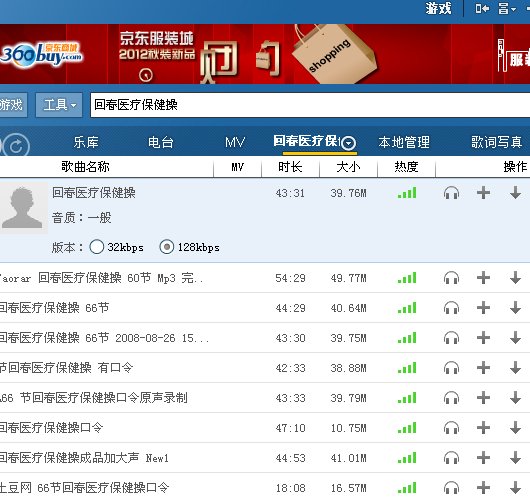Sort by 大小 column header

click(348, 167)
